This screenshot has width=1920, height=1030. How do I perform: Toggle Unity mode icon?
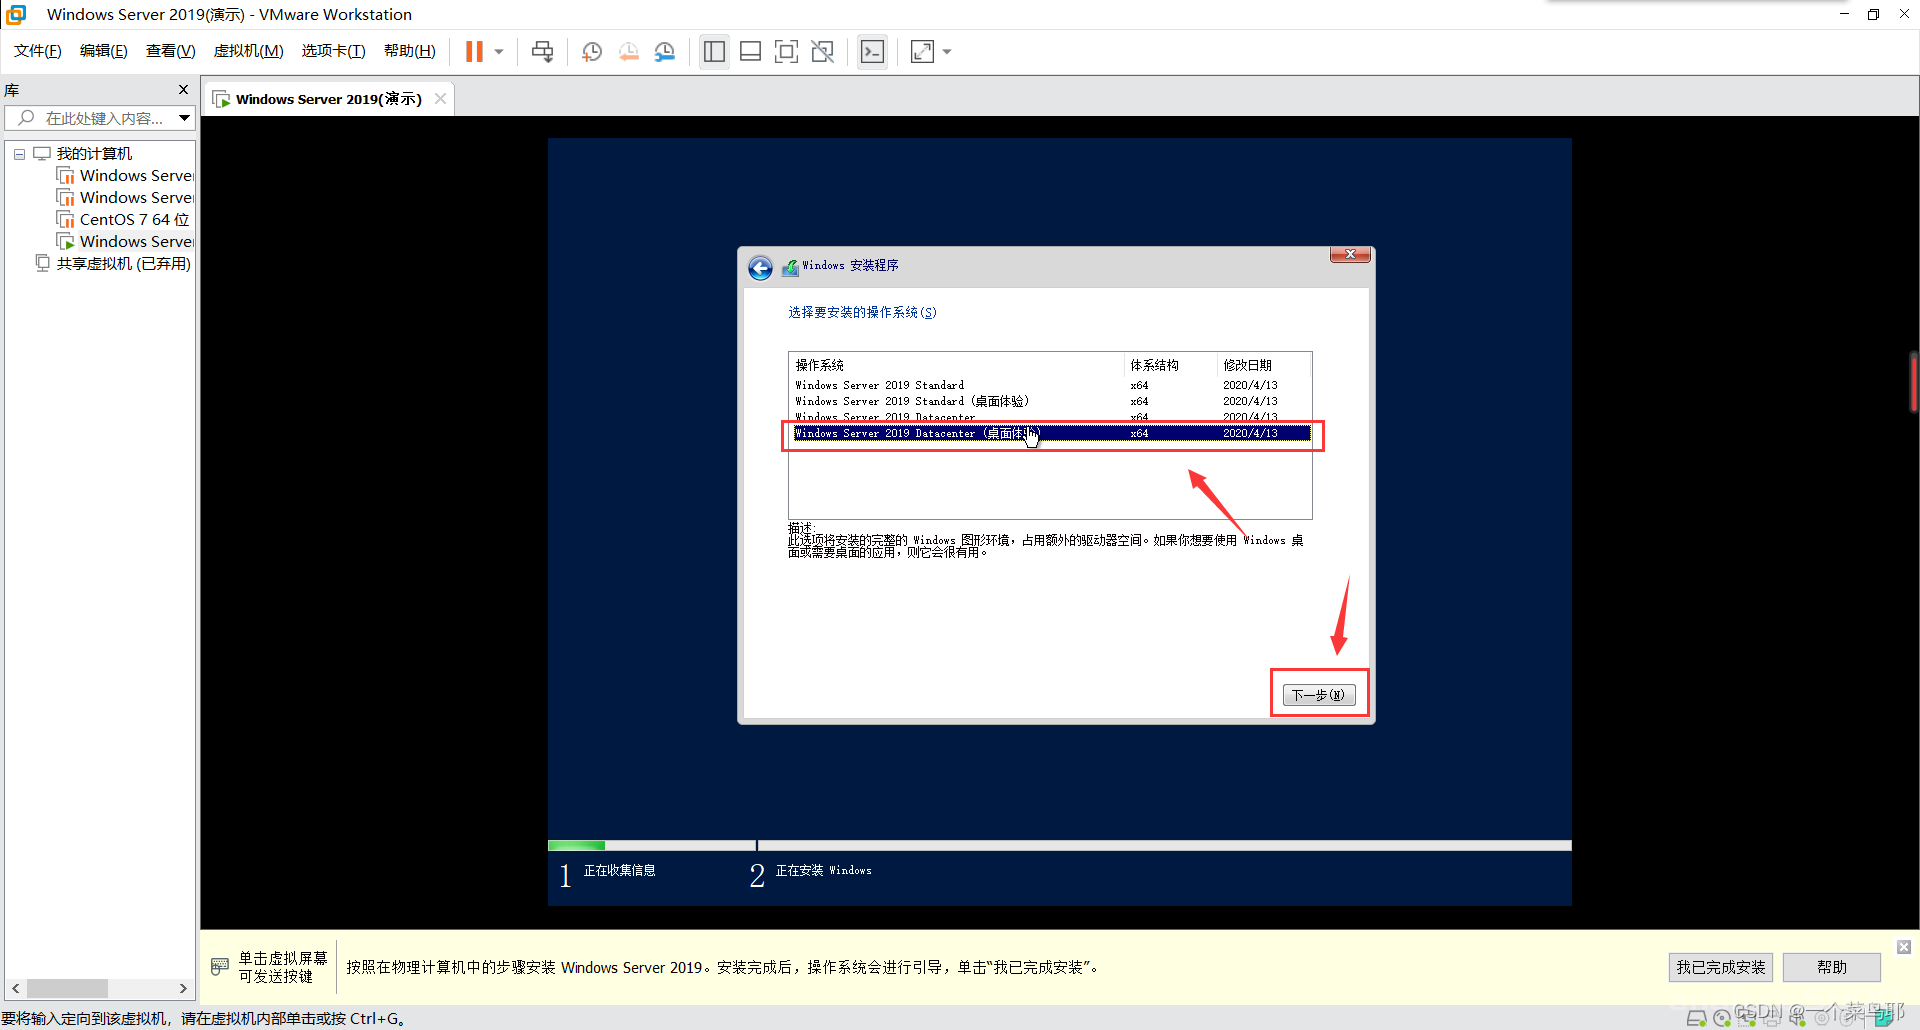coord(822,51)
